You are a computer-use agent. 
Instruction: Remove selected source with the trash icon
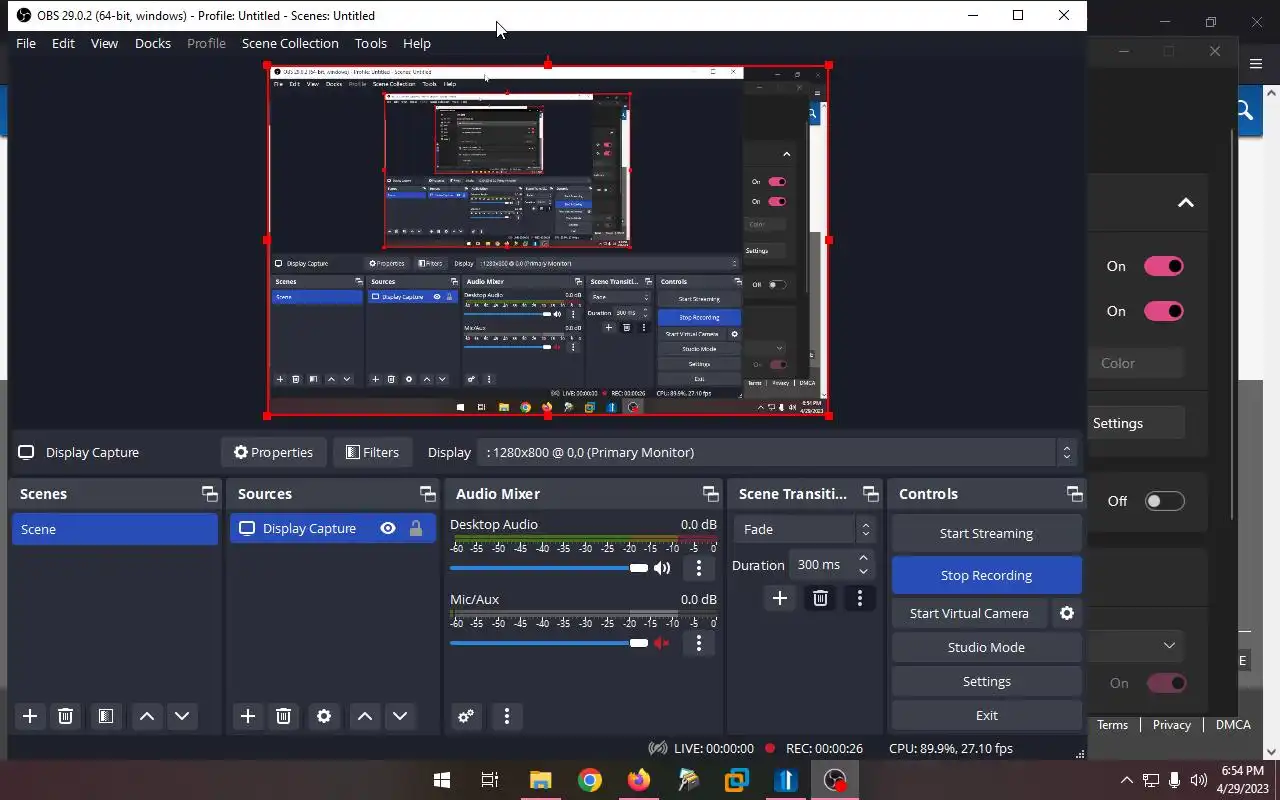click(x=284, y=716)
